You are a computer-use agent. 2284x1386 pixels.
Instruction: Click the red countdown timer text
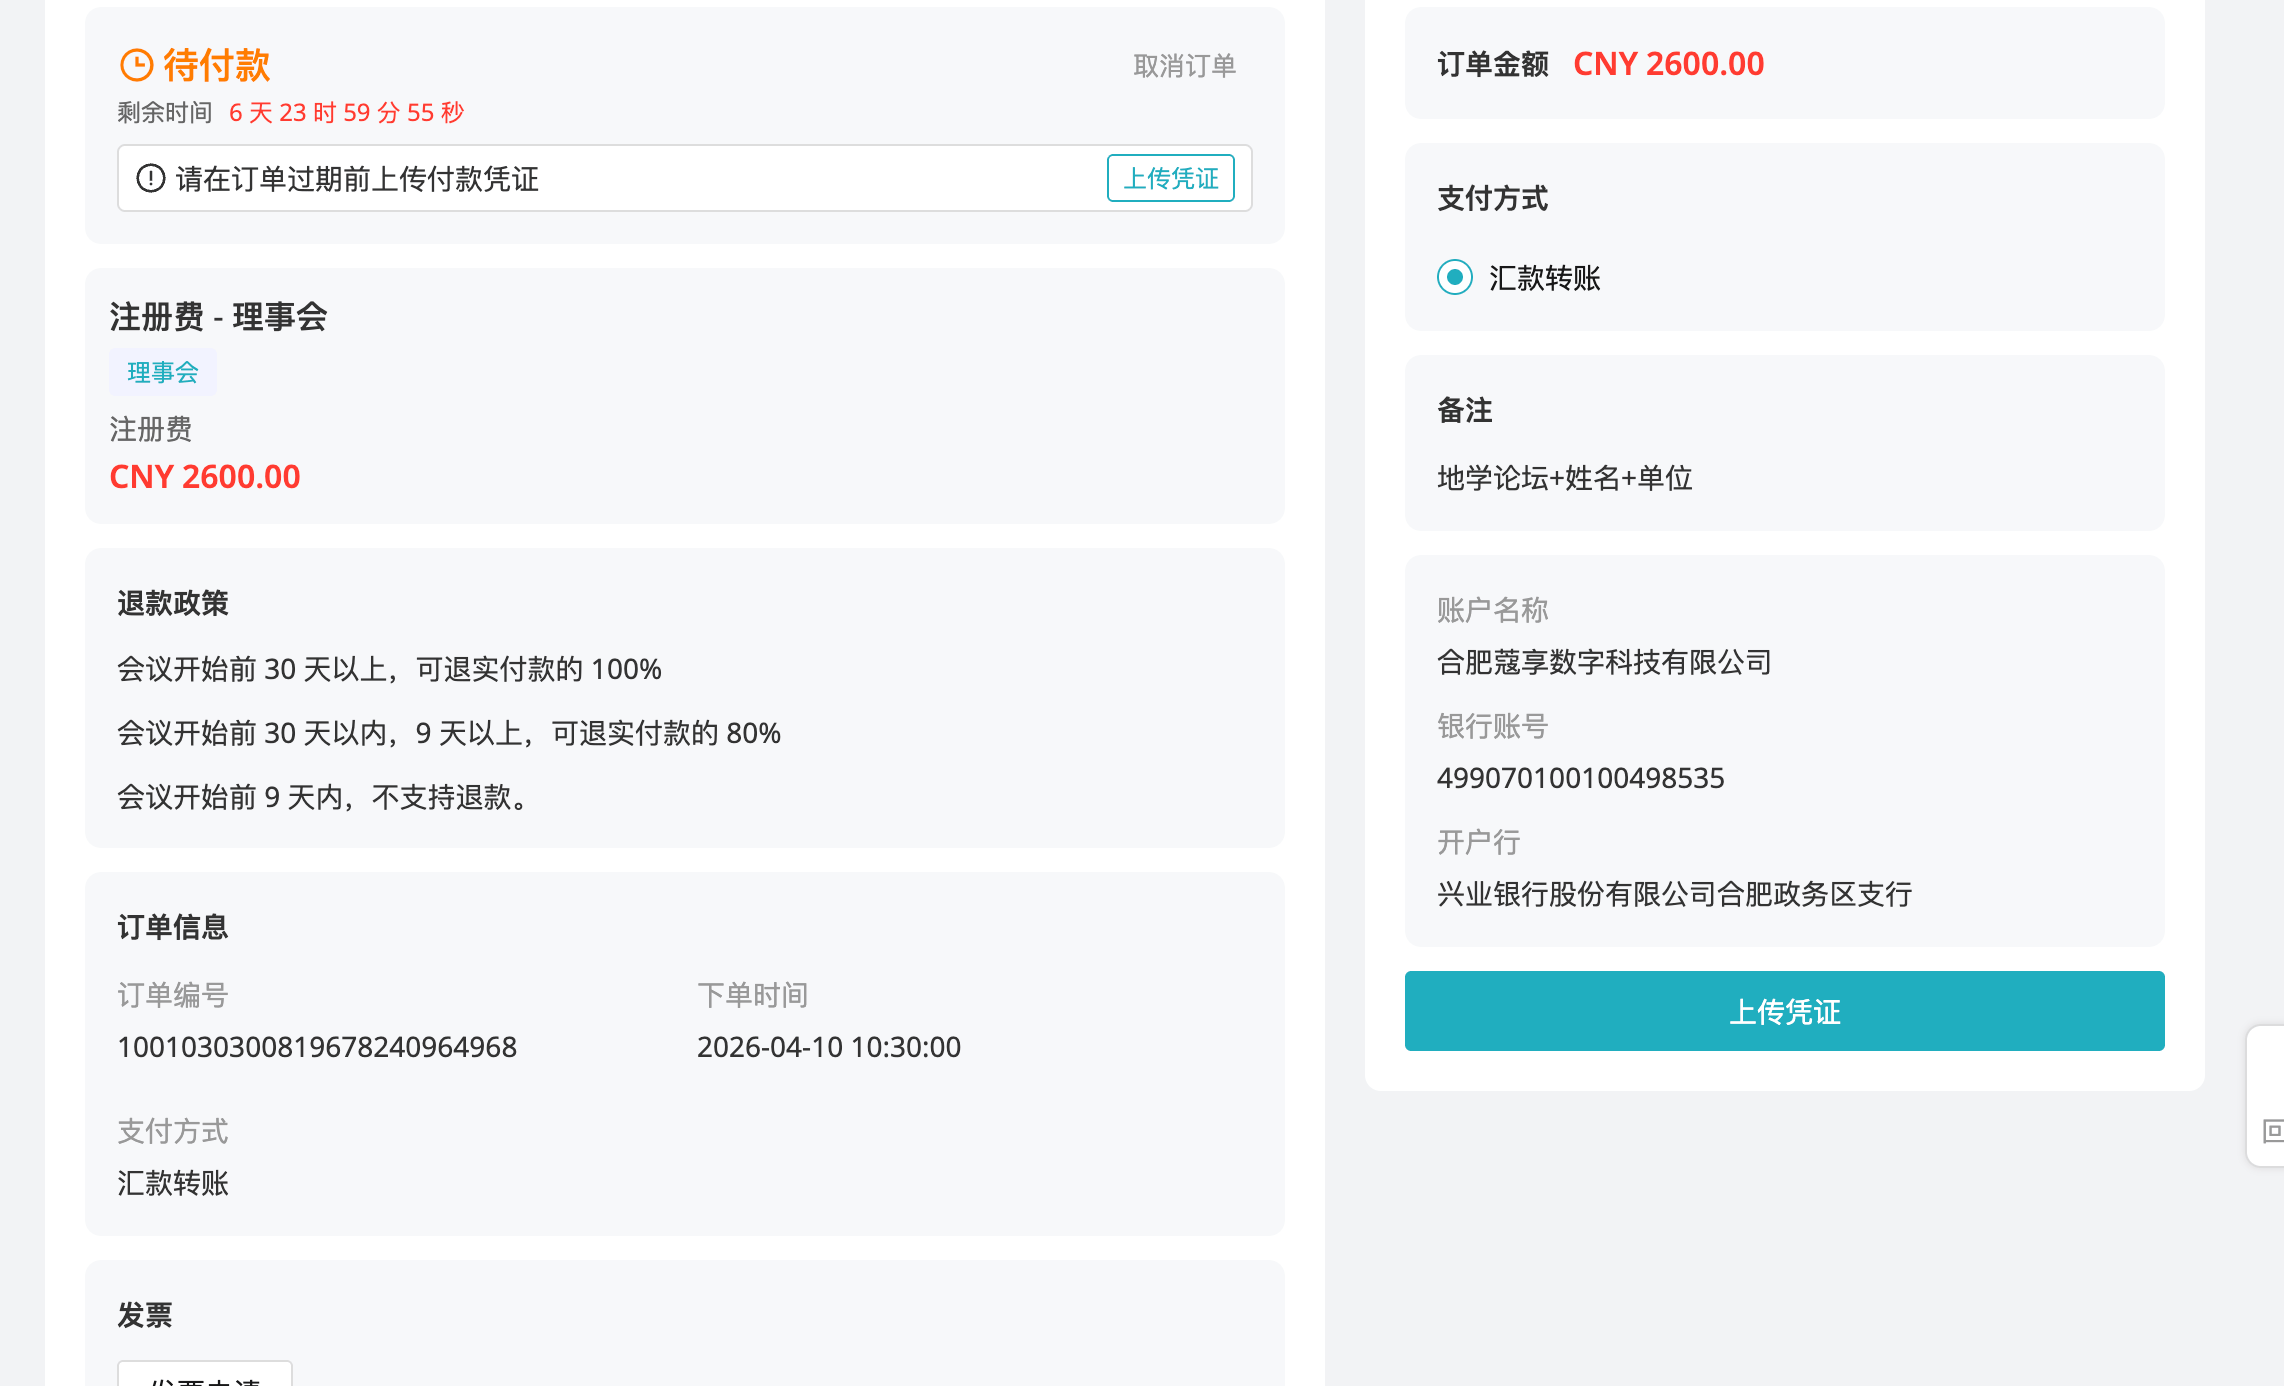click(346, 112)
